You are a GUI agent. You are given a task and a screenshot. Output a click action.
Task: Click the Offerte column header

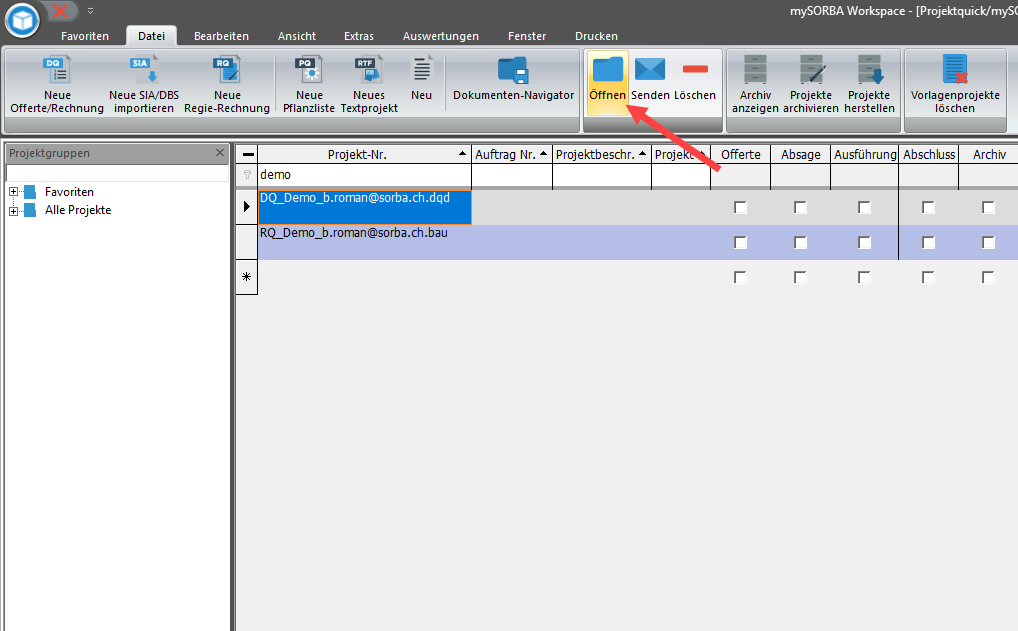tap(741, 155)
